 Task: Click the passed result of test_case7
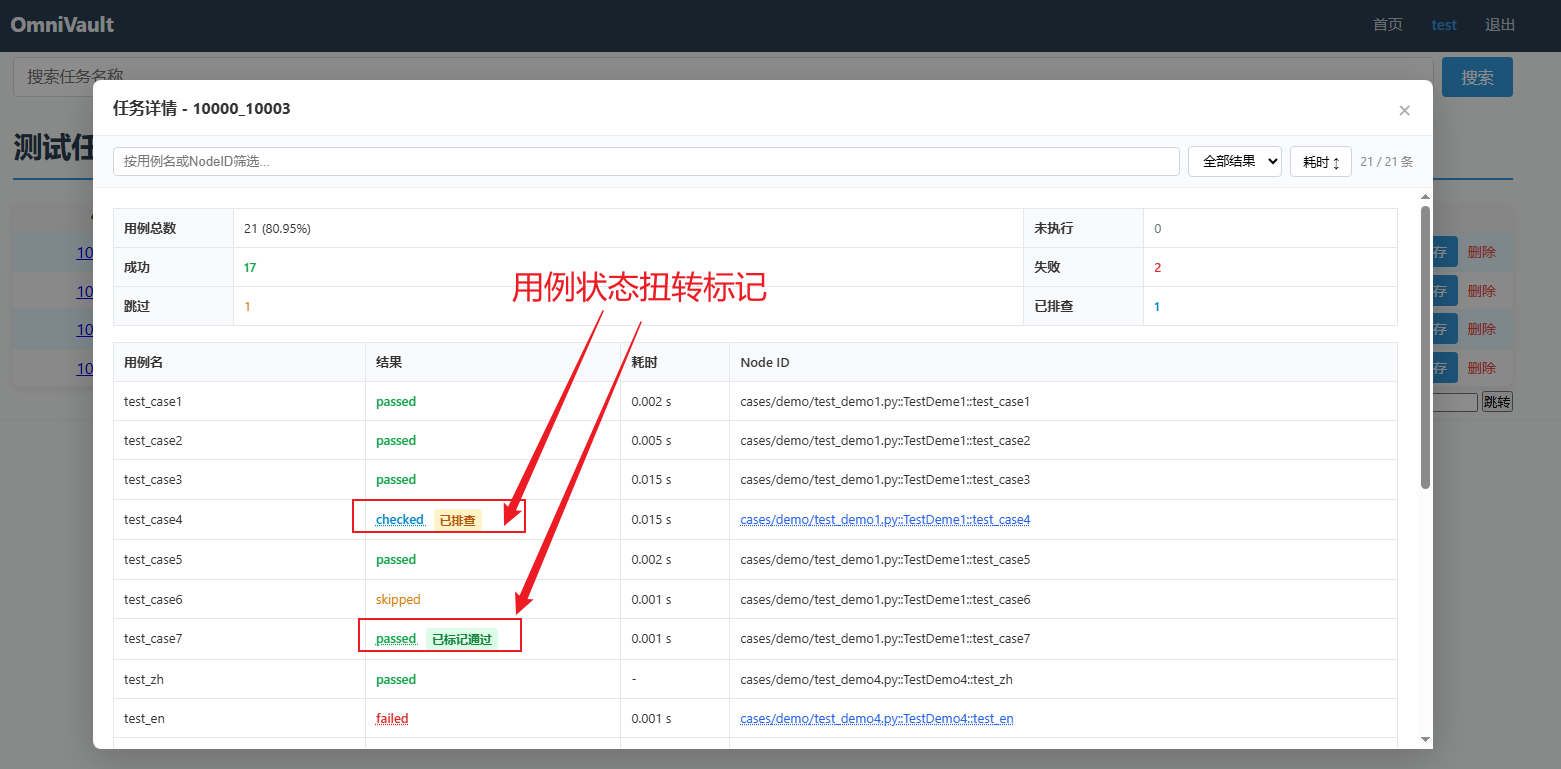(396, 639)
